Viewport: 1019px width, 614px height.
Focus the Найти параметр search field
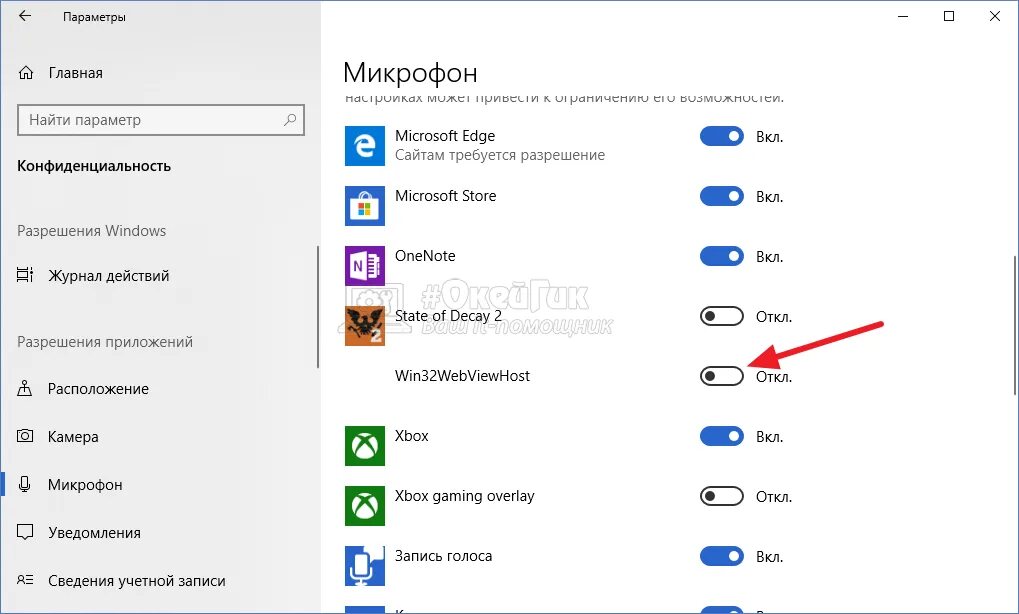[x=161, y=120]
